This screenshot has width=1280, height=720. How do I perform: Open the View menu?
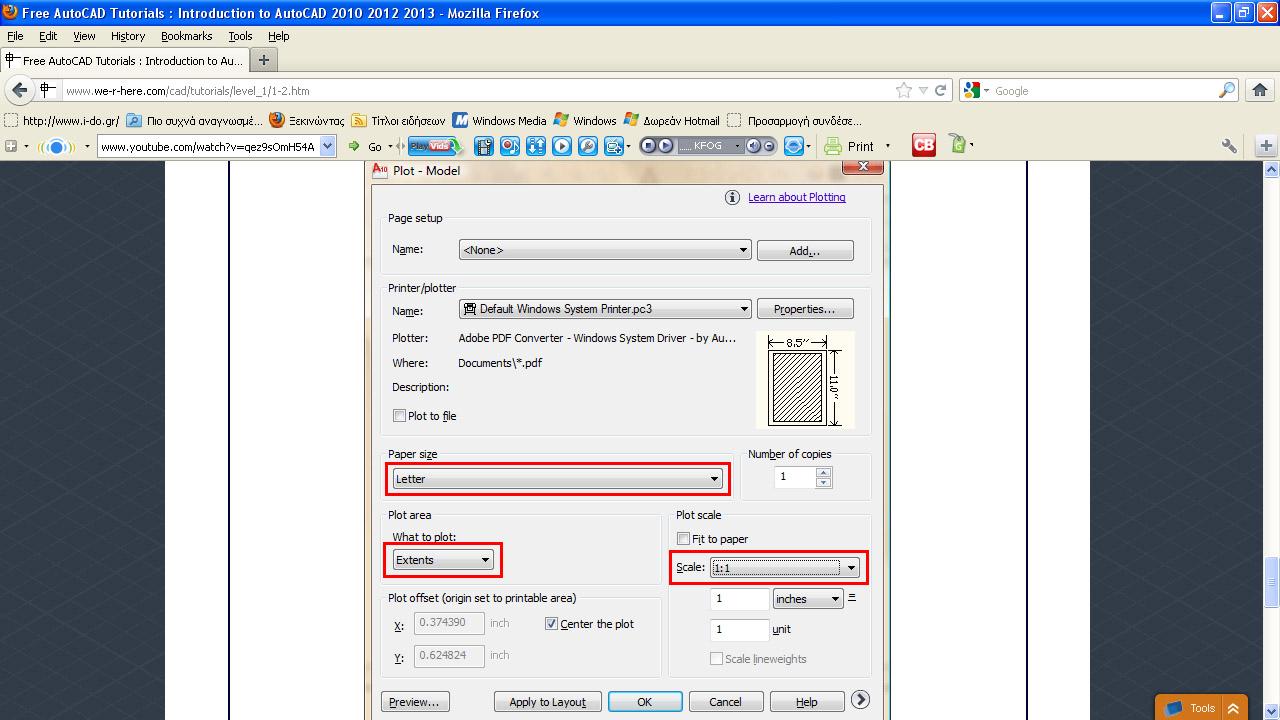(x=84, y=36)
